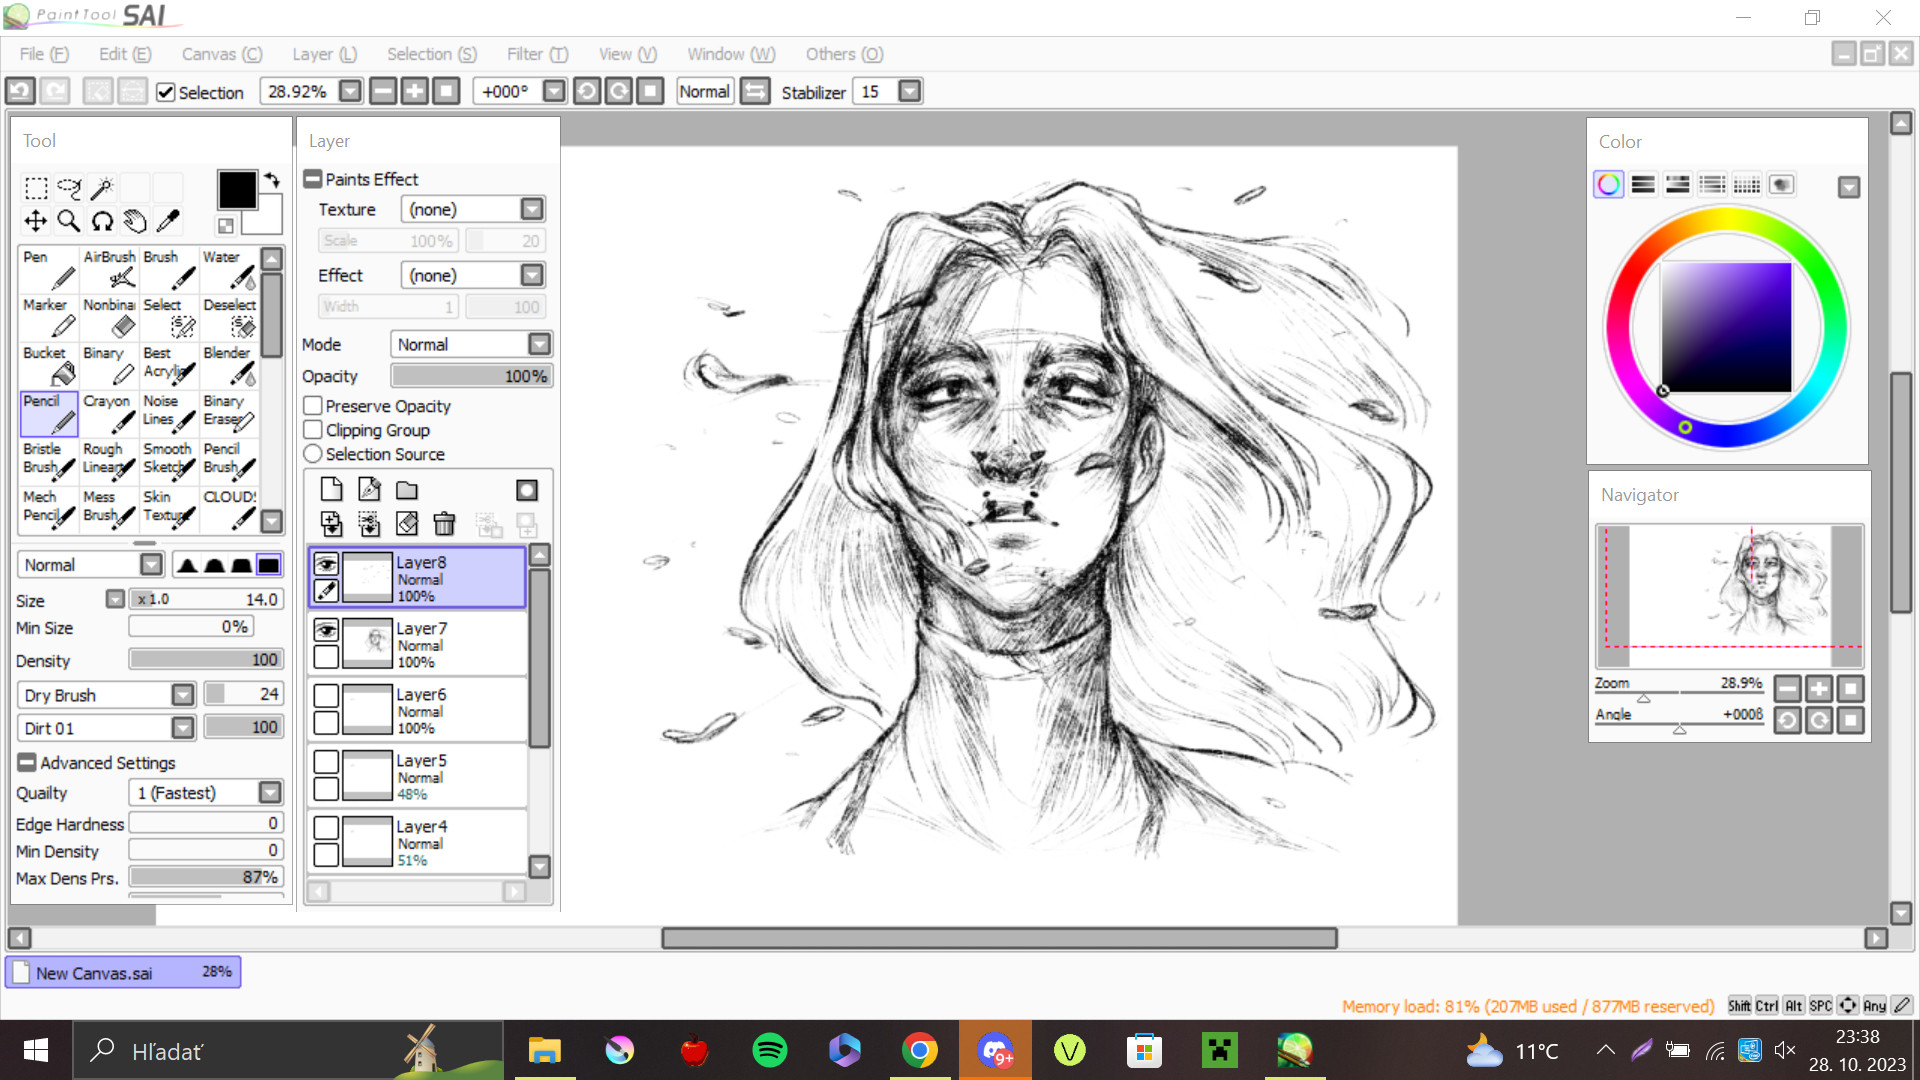Create a new normal layer
Image resolution: width=1920 pixels, height=1080 pixels.
click(x=331, y=490)
